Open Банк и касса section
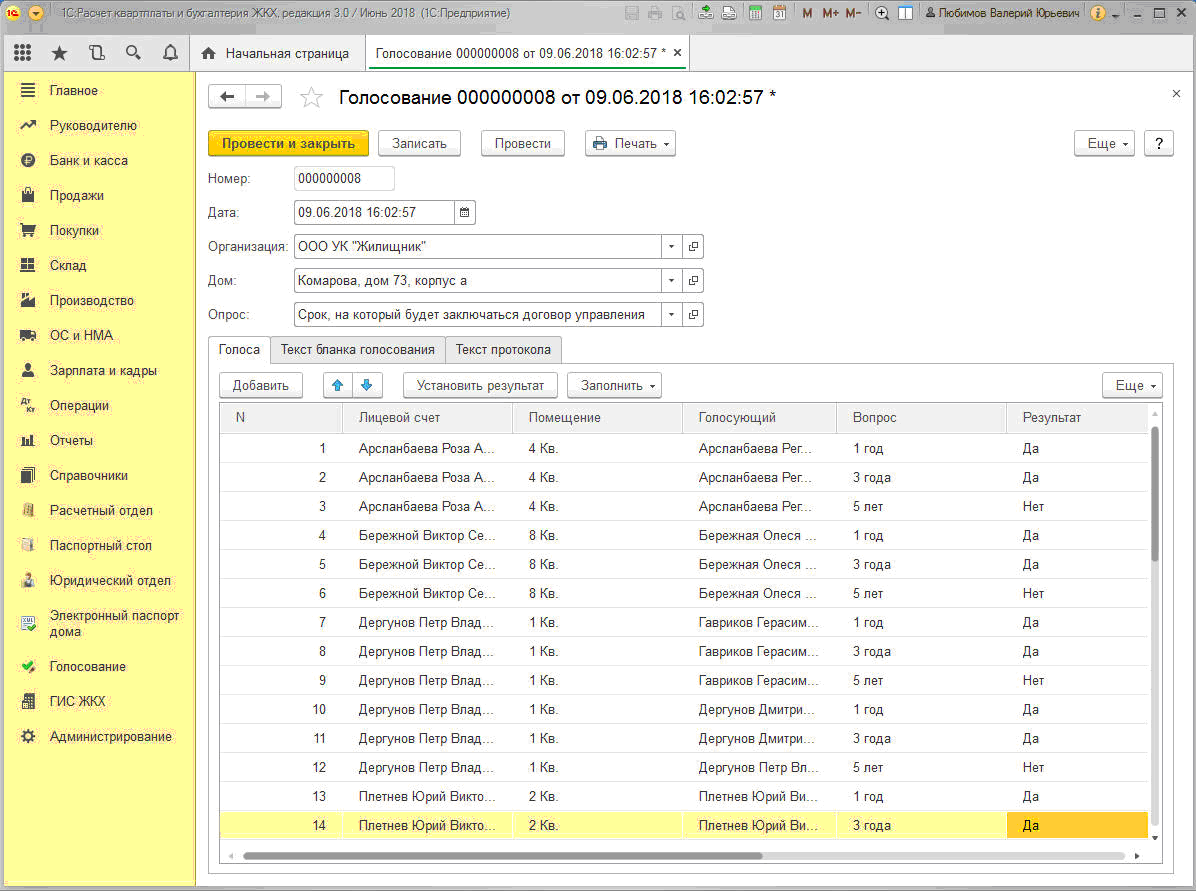The height and width of the screenshot is (891, 1196). tap(88, 160)
